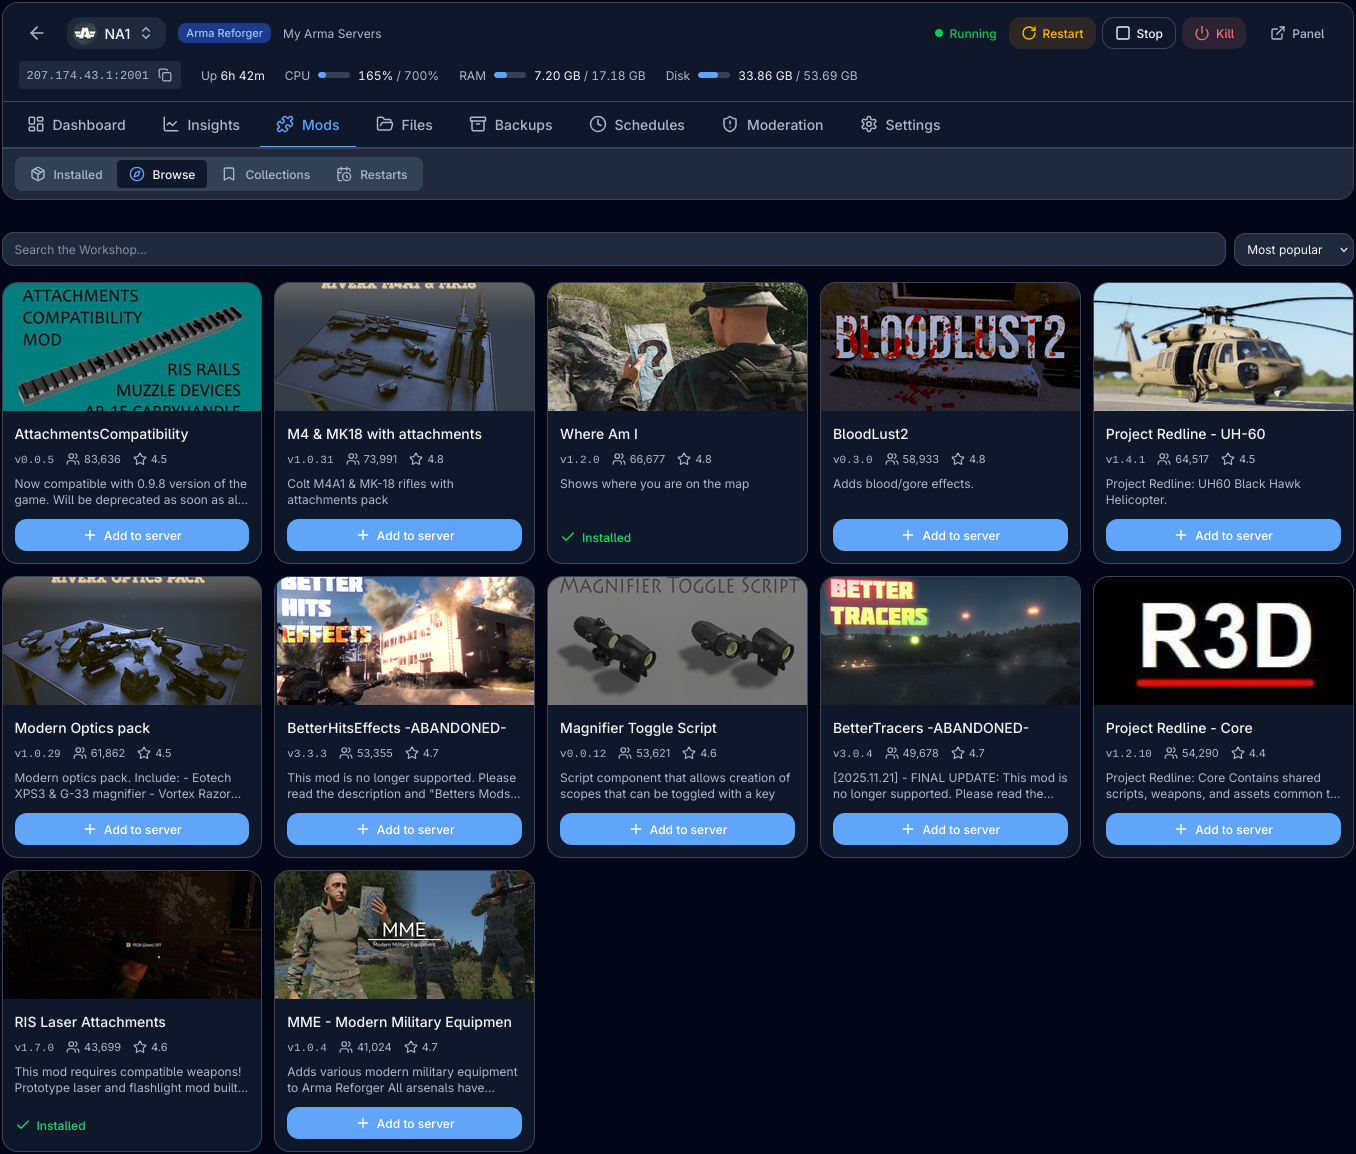The image size is (1356, 1154).
Task: Copy the server IP address
Action: (x=165, y=75)
